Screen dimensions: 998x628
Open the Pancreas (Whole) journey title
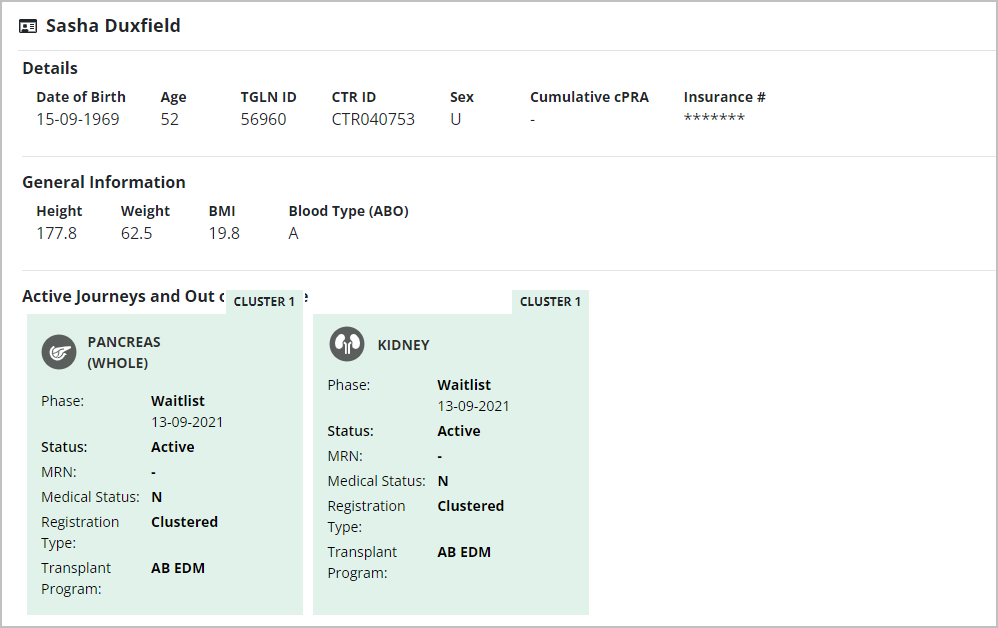[x=124, y=352]
